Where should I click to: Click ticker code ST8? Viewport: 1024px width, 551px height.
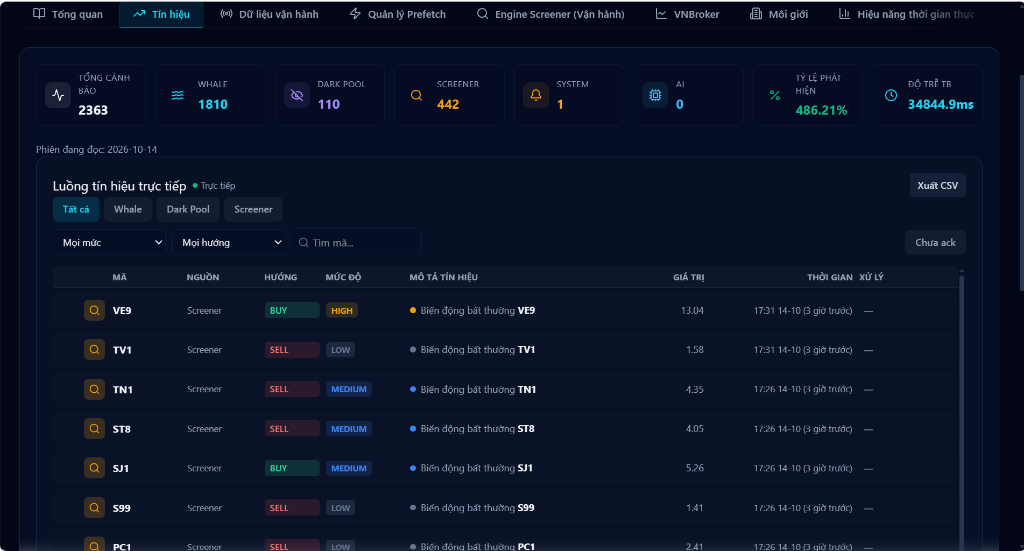[121, 429]
